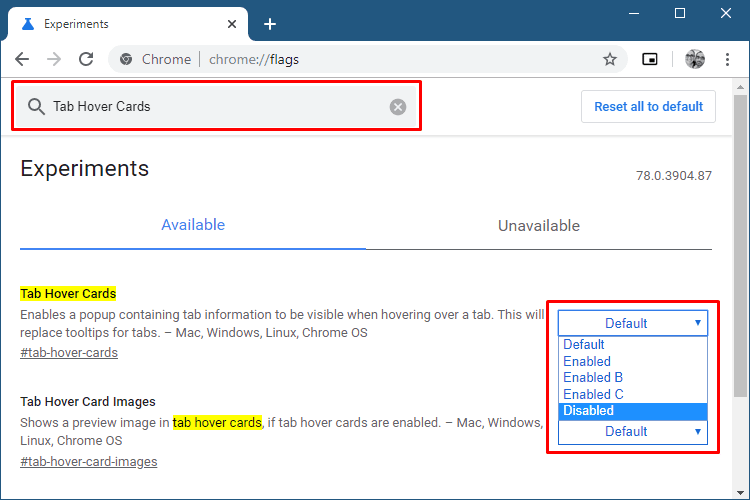Click the vertical scrollbar thumb
Screen dimensions: 750x500
point(740,245)
